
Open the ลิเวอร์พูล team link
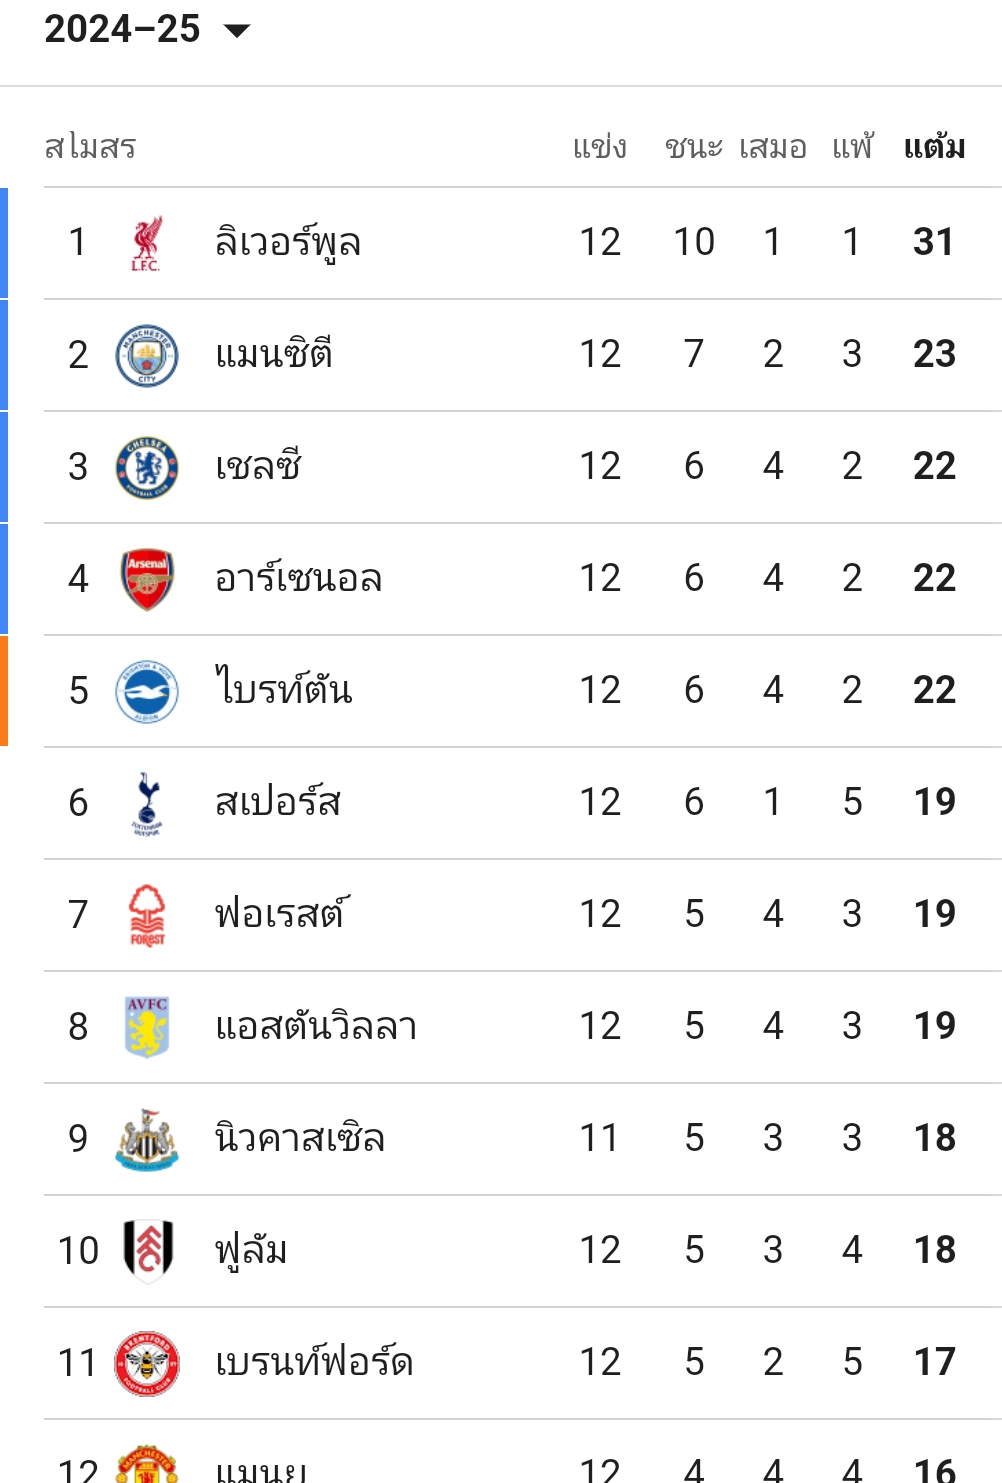point(288,243)
